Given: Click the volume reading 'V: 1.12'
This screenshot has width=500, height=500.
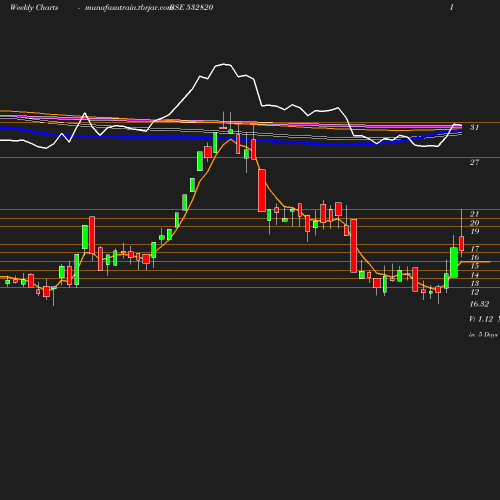Looking at the screenshot, I should click(x=481, y=319).
